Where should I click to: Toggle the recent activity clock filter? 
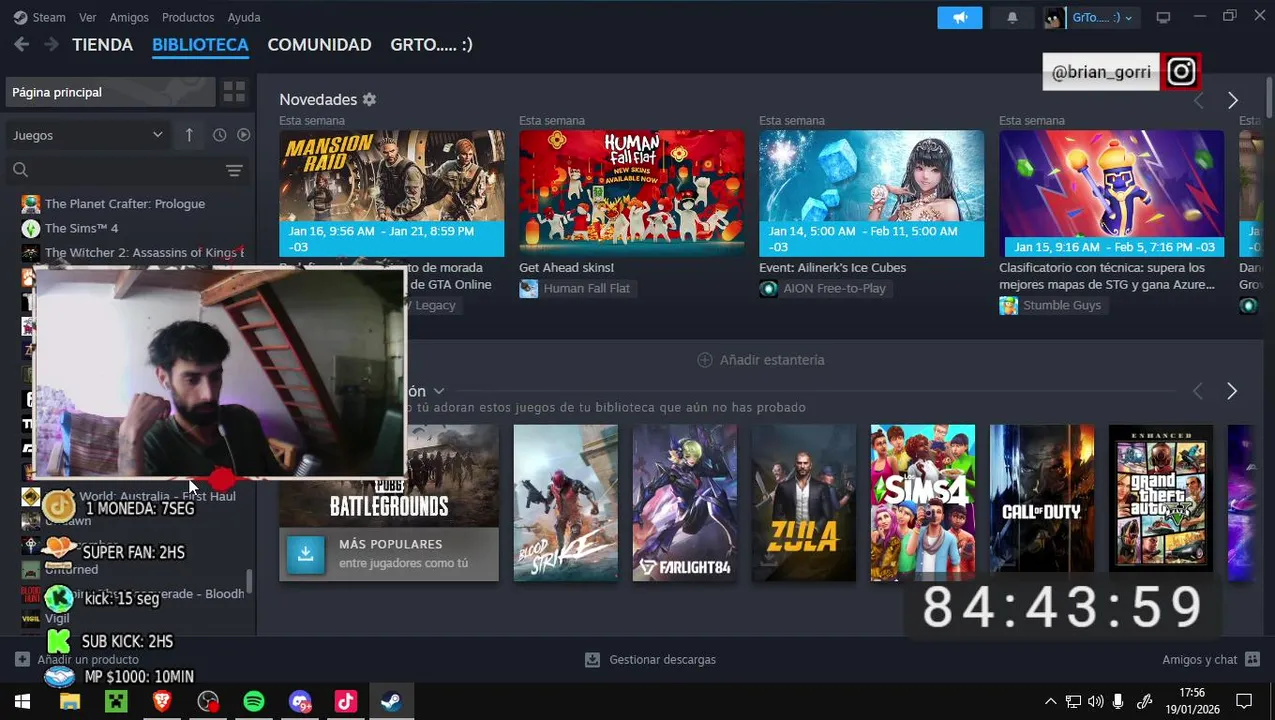(x=220, y=135)
